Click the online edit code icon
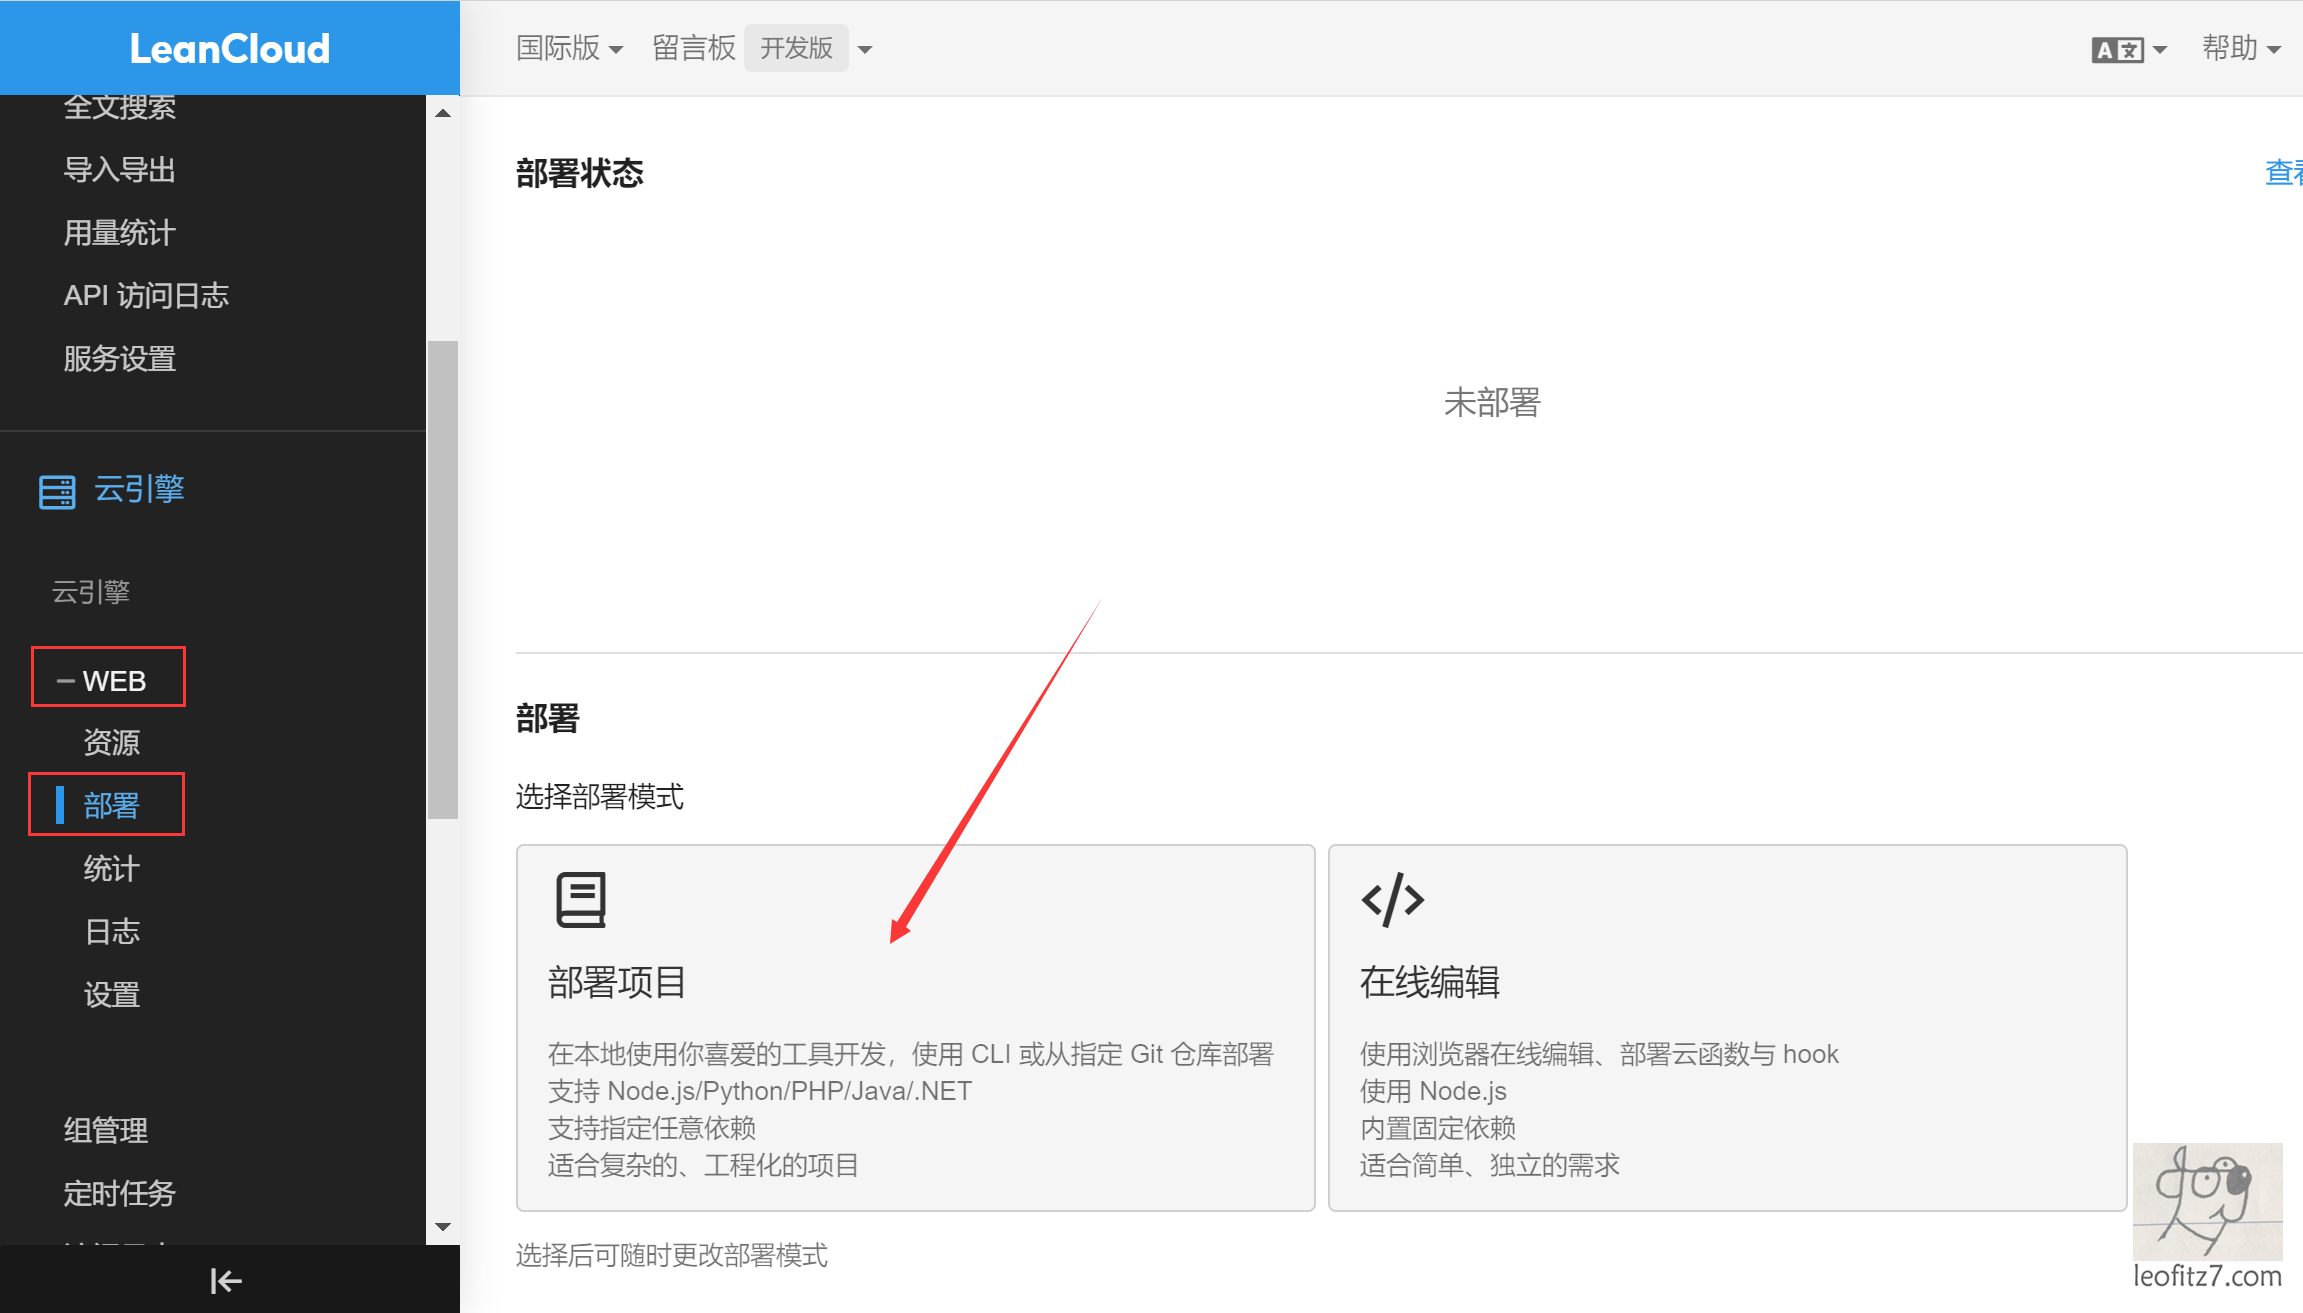The height and width of the screenshot is (1313, 2303). 1392,900
